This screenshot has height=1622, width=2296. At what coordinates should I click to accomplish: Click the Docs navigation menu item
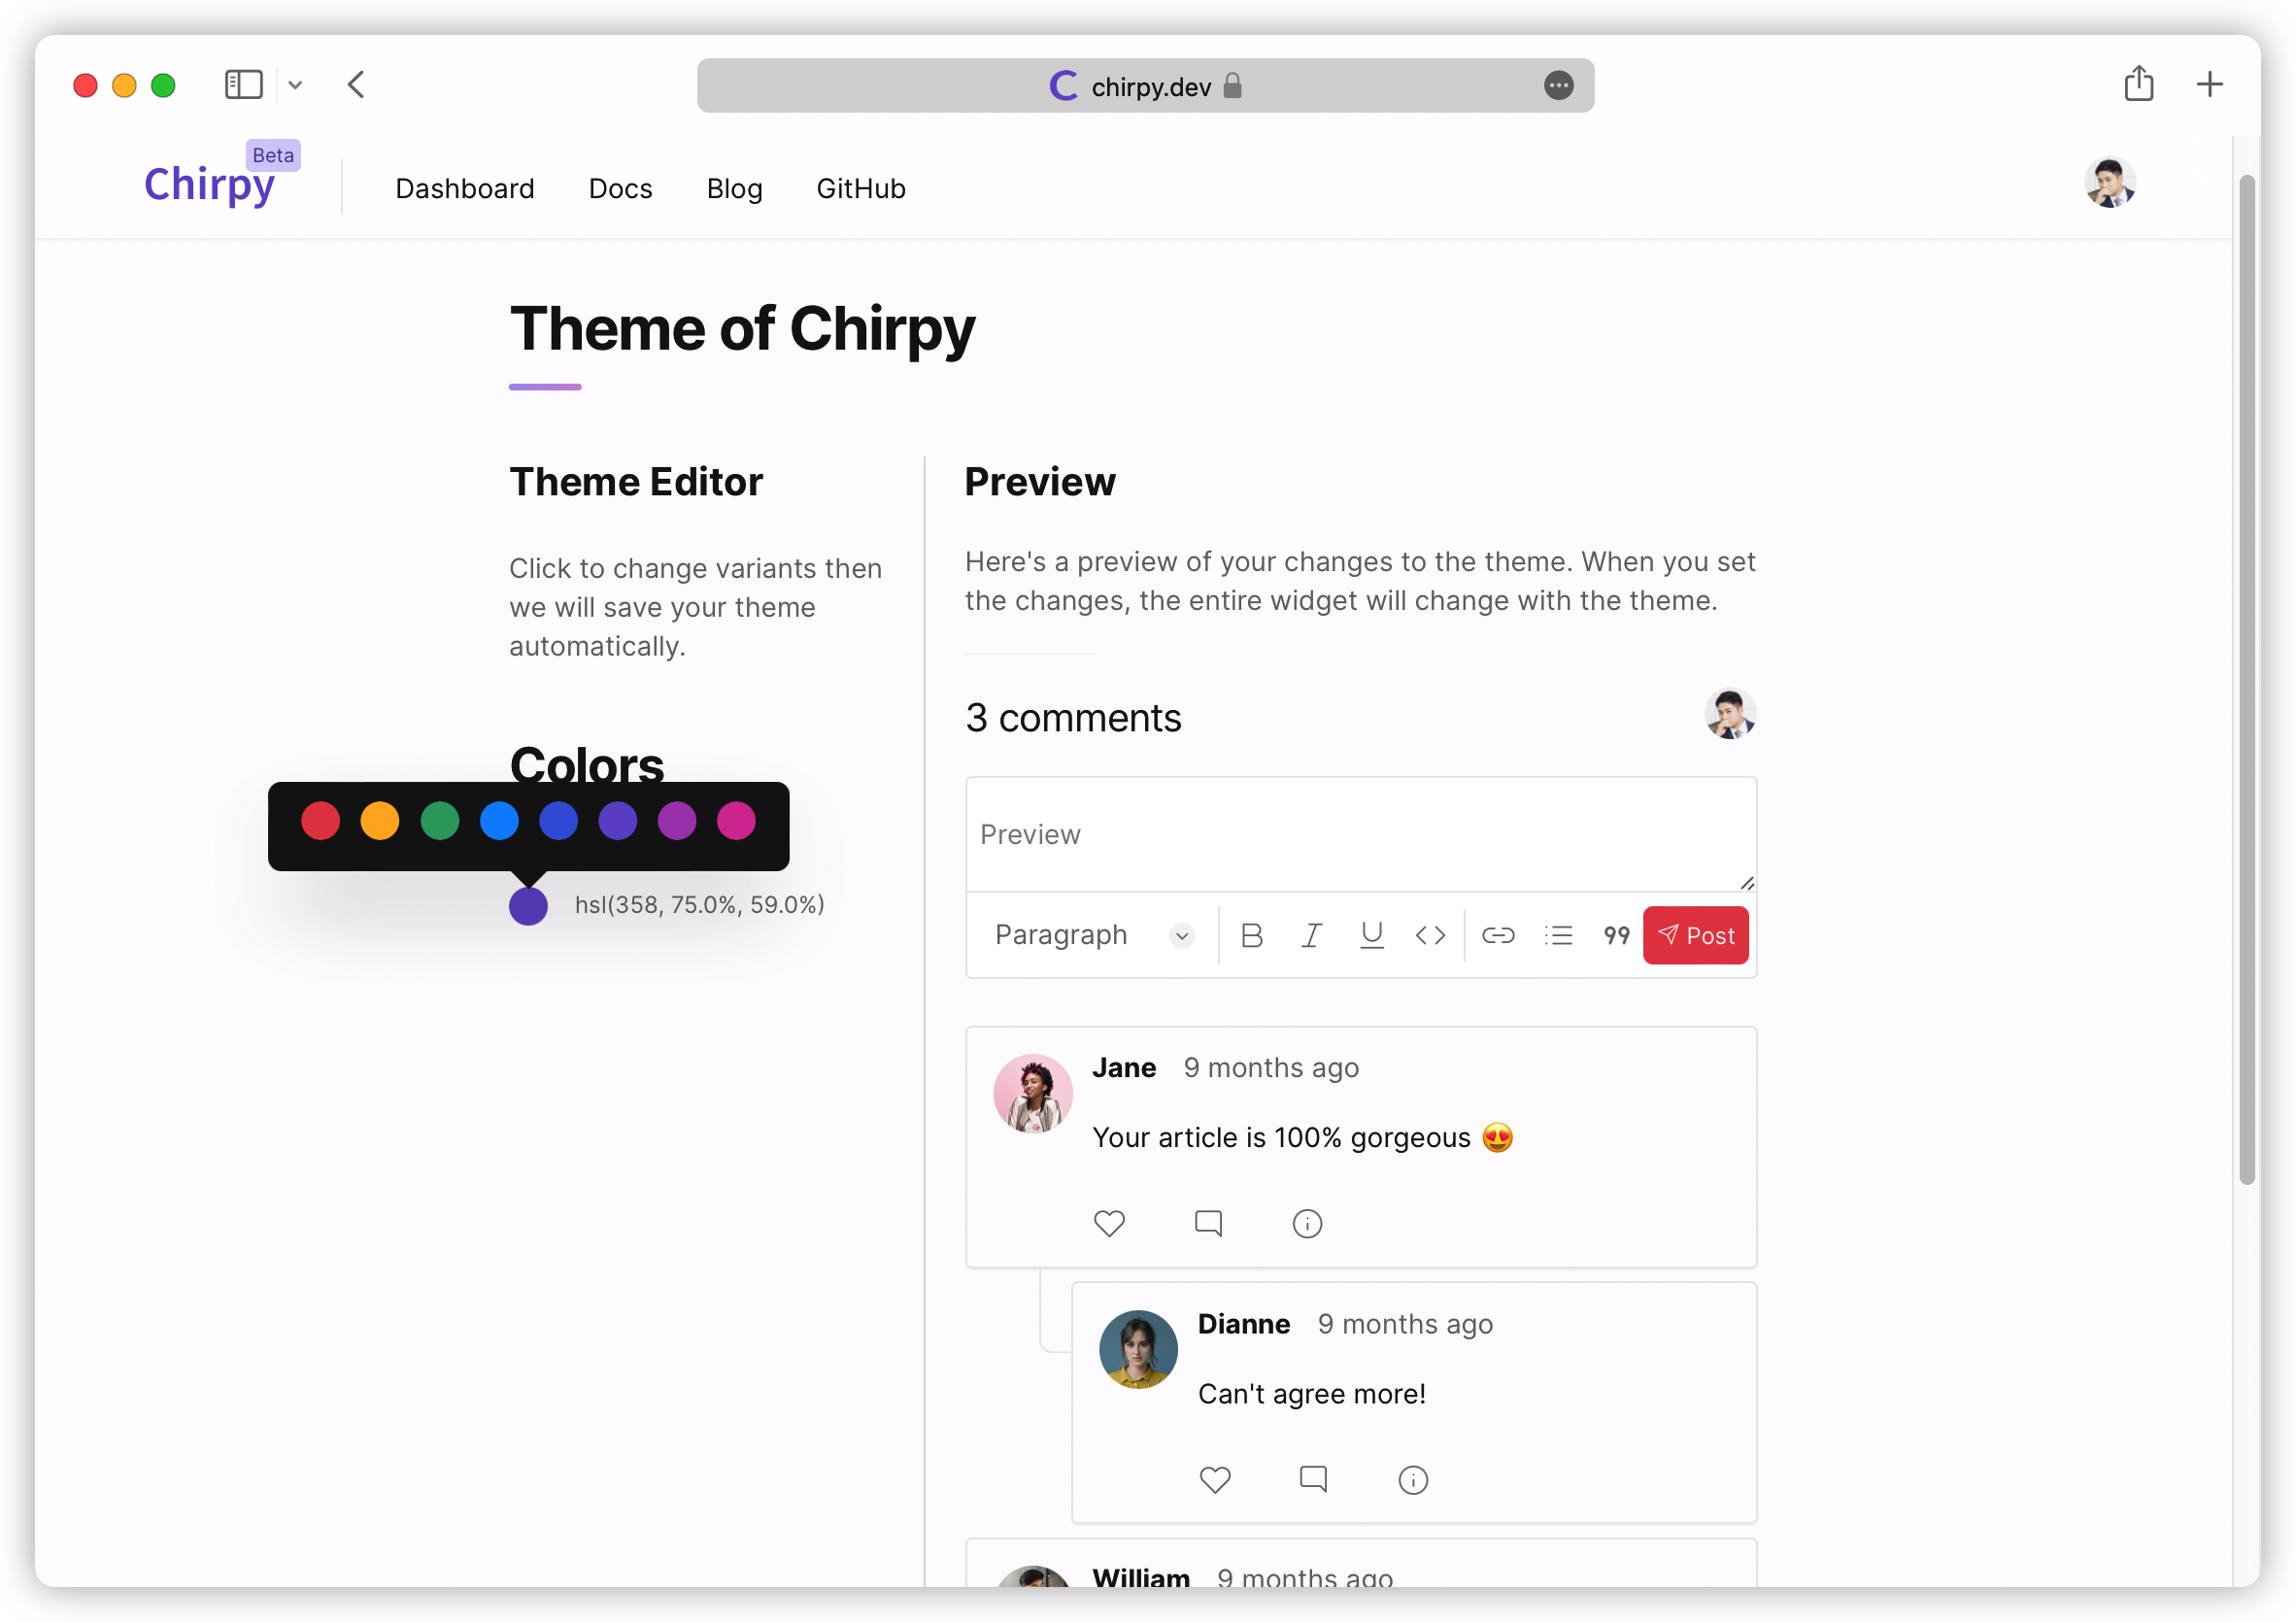(x=622, y=187)
